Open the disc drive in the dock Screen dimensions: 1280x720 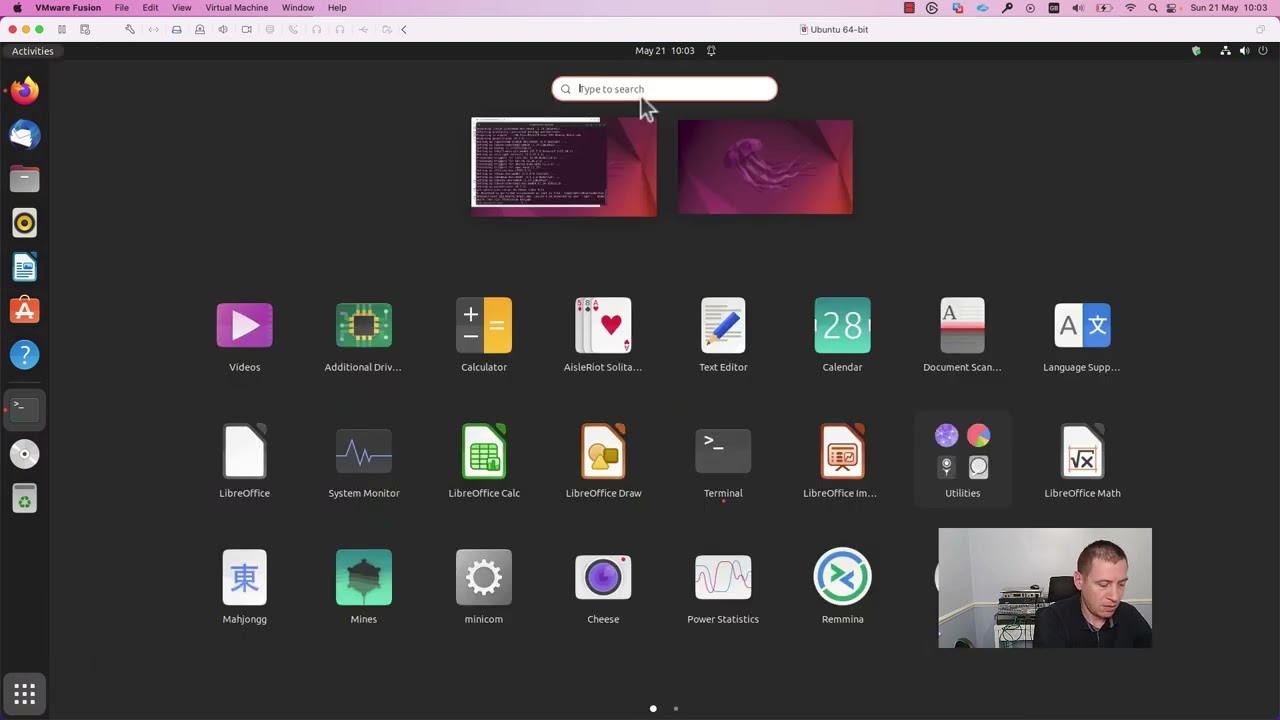pyautogui.click(x=25, y=454)
